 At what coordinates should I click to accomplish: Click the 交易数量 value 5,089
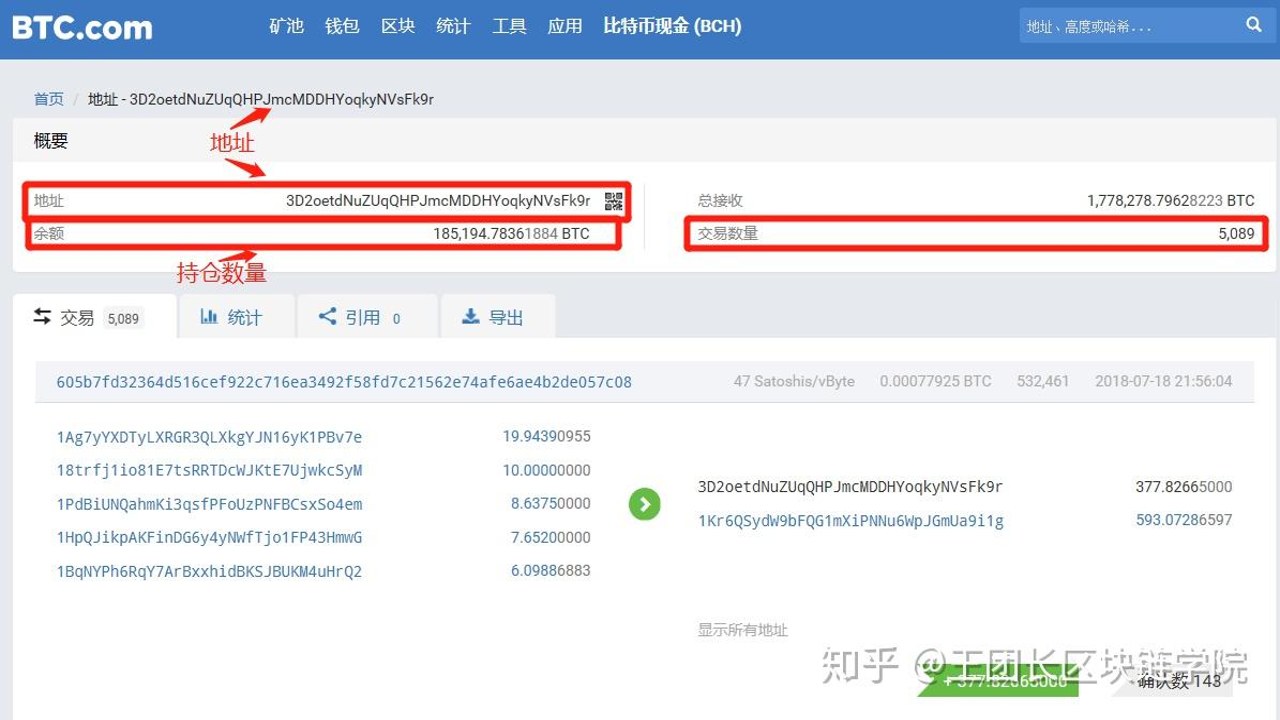point(1236,234)
